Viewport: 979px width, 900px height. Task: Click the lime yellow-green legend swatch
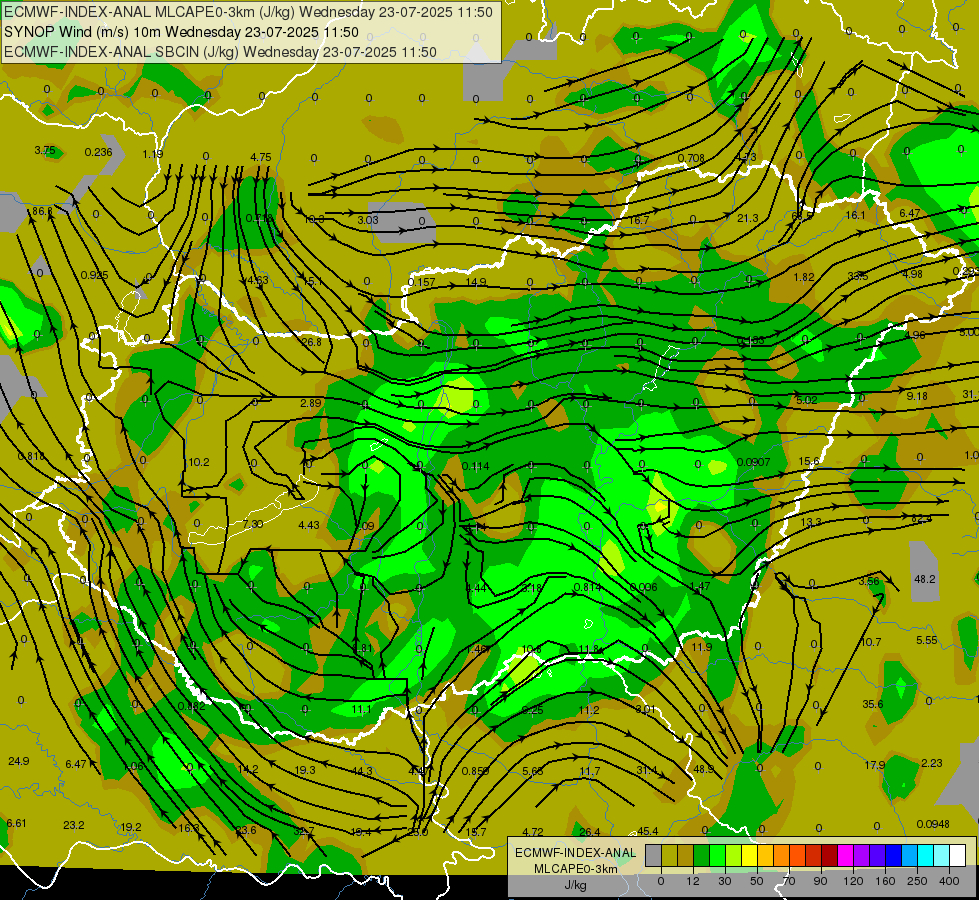(x=733, y=856)
